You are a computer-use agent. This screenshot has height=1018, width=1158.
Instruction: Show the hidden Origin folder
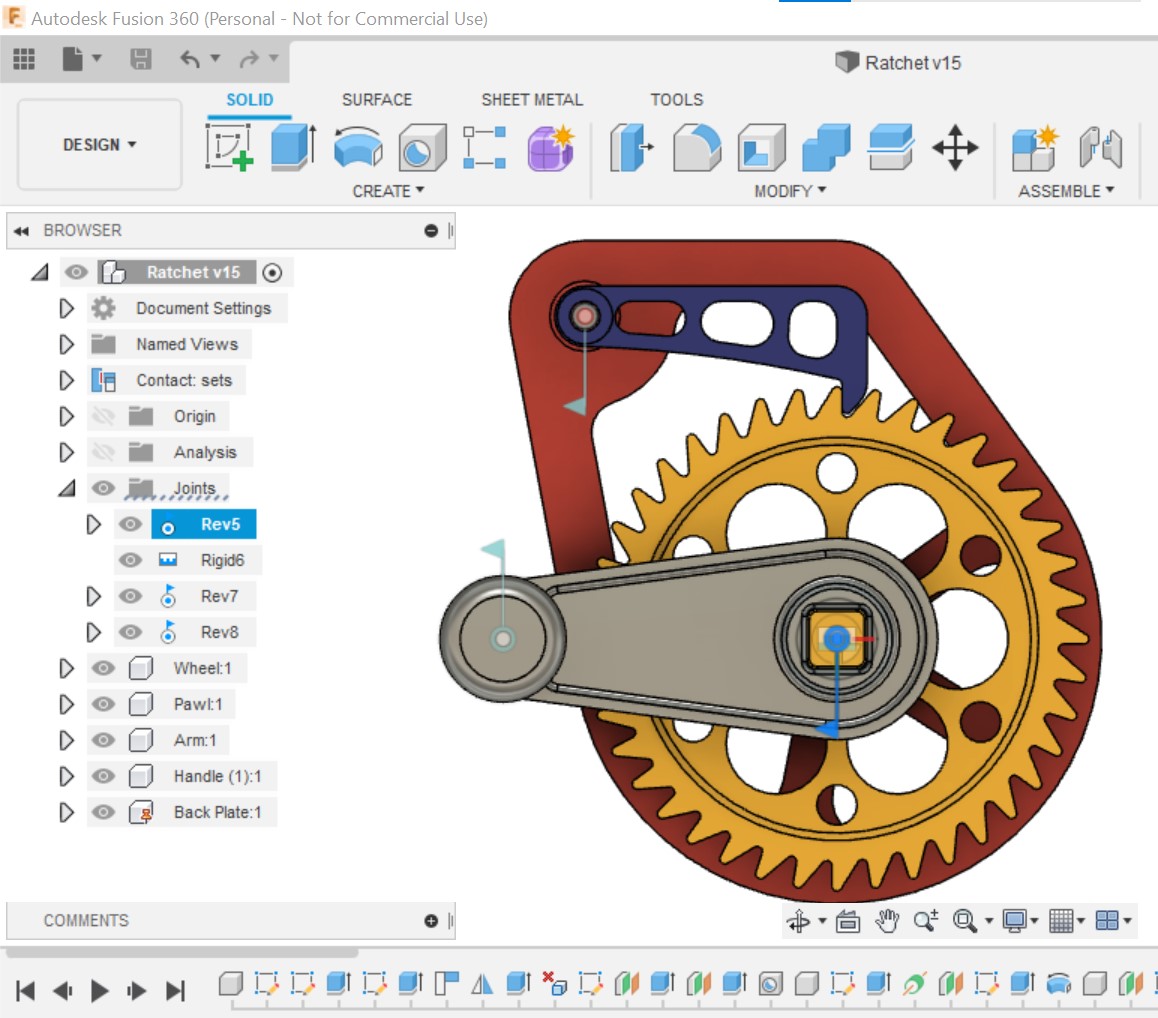tap(103, 417)
